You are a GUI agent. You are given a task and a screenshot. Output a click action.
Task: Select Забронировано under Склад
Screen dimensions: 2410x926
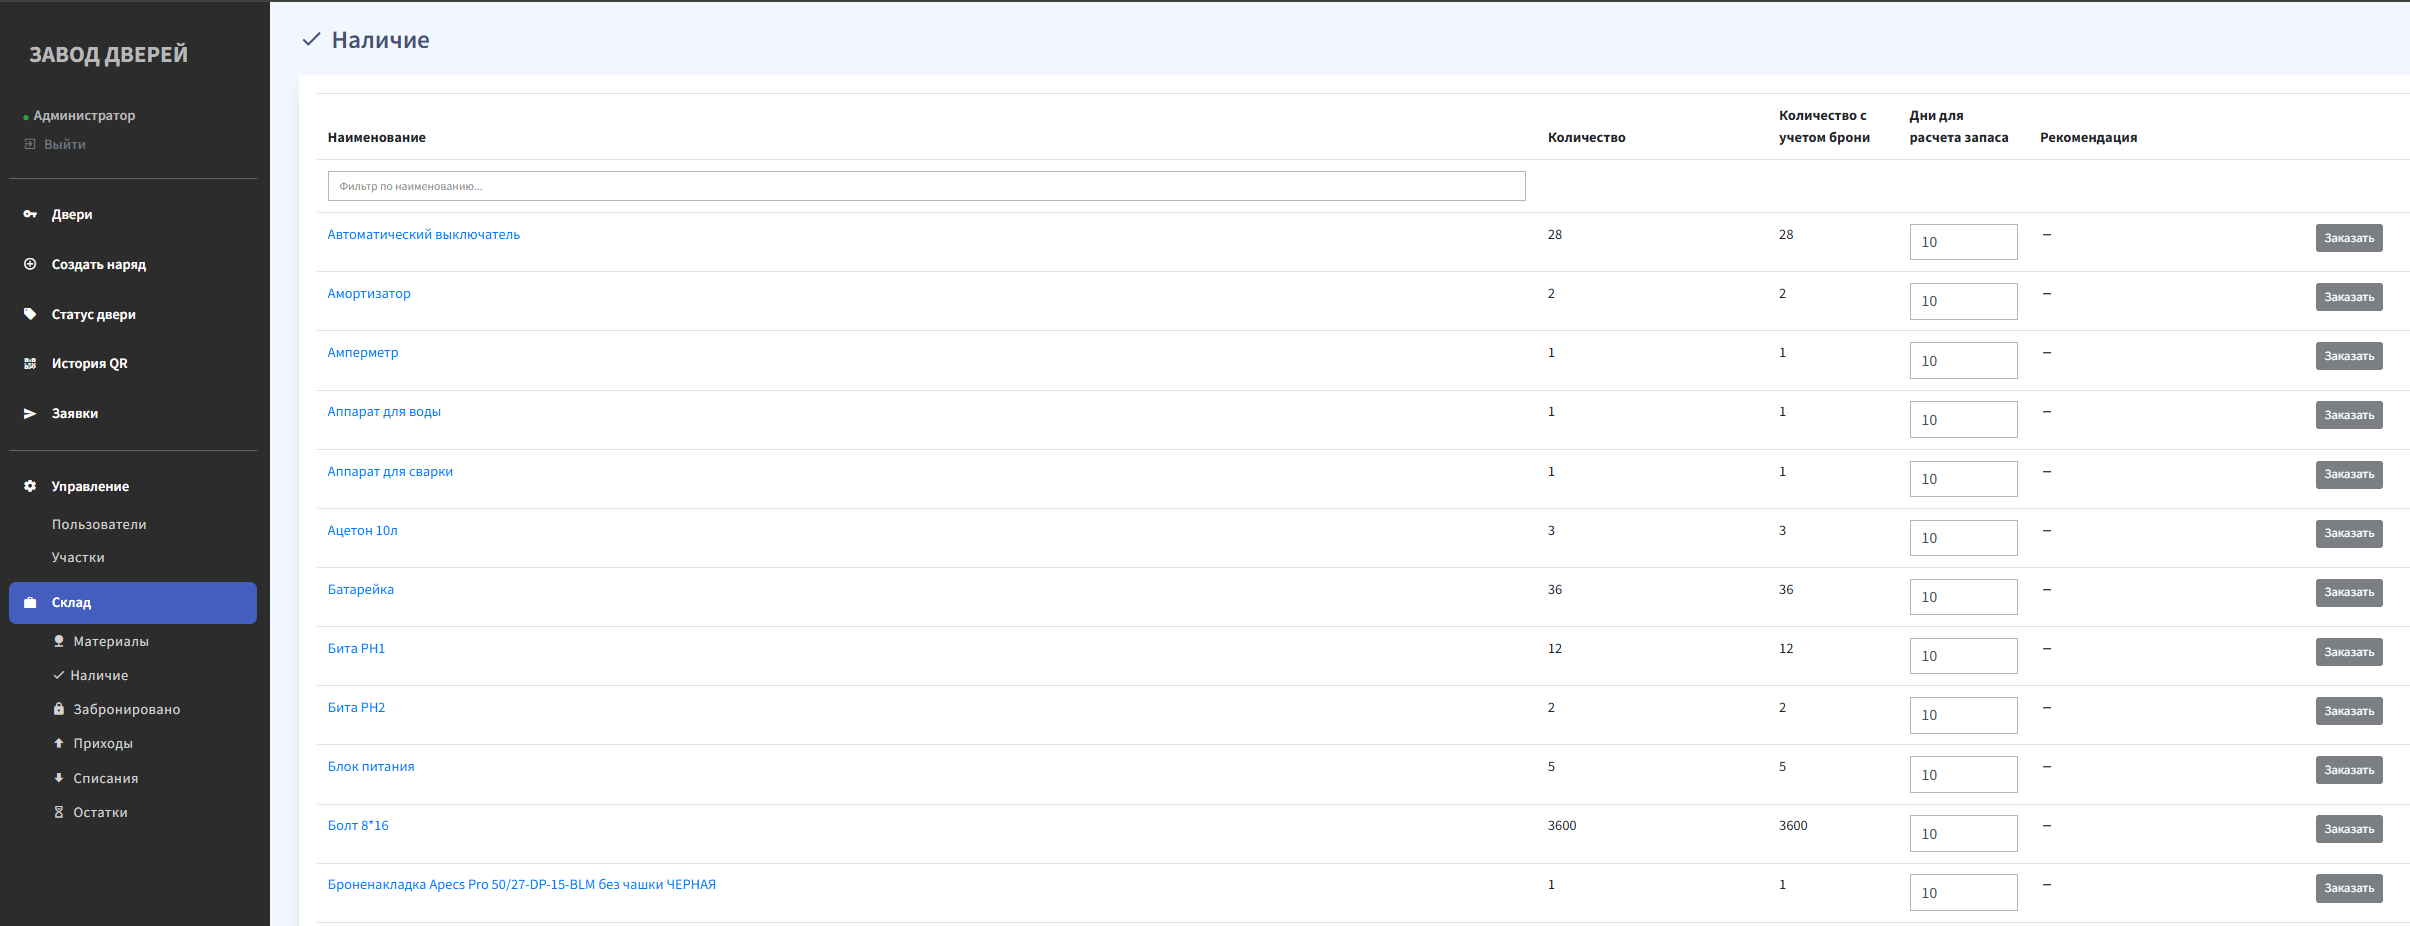(127, 709)
